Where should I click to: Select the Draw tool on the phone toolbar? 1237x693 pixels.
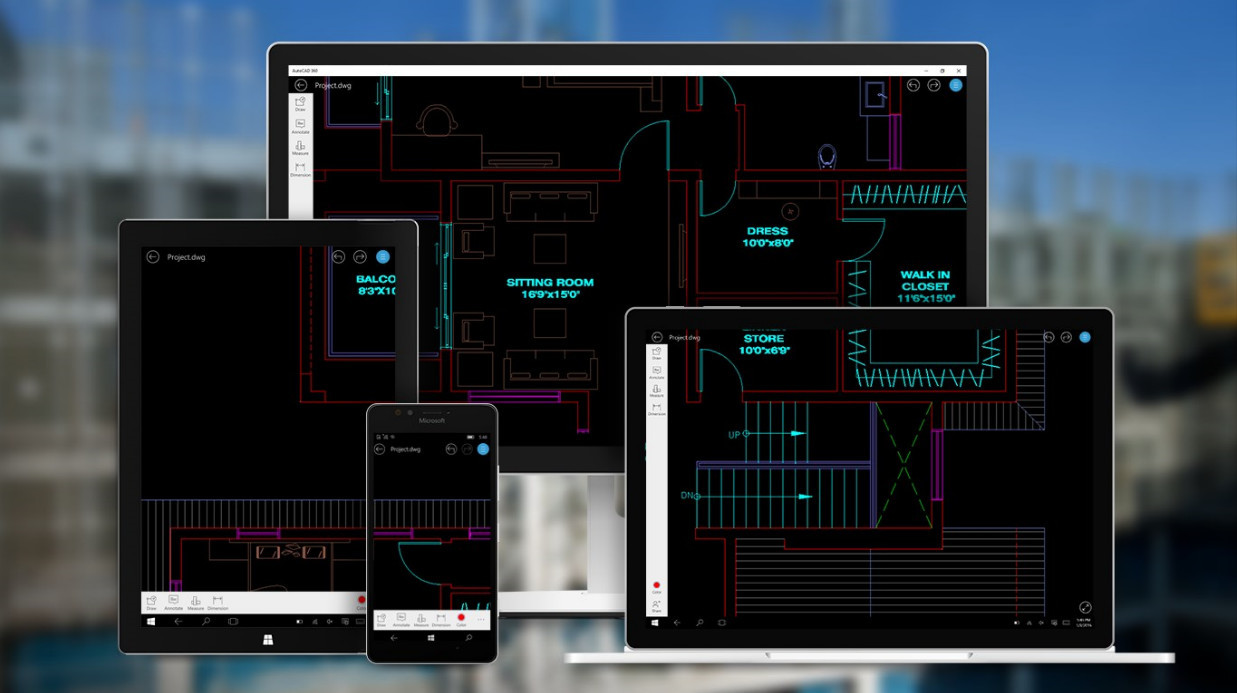tap(381, 619)
